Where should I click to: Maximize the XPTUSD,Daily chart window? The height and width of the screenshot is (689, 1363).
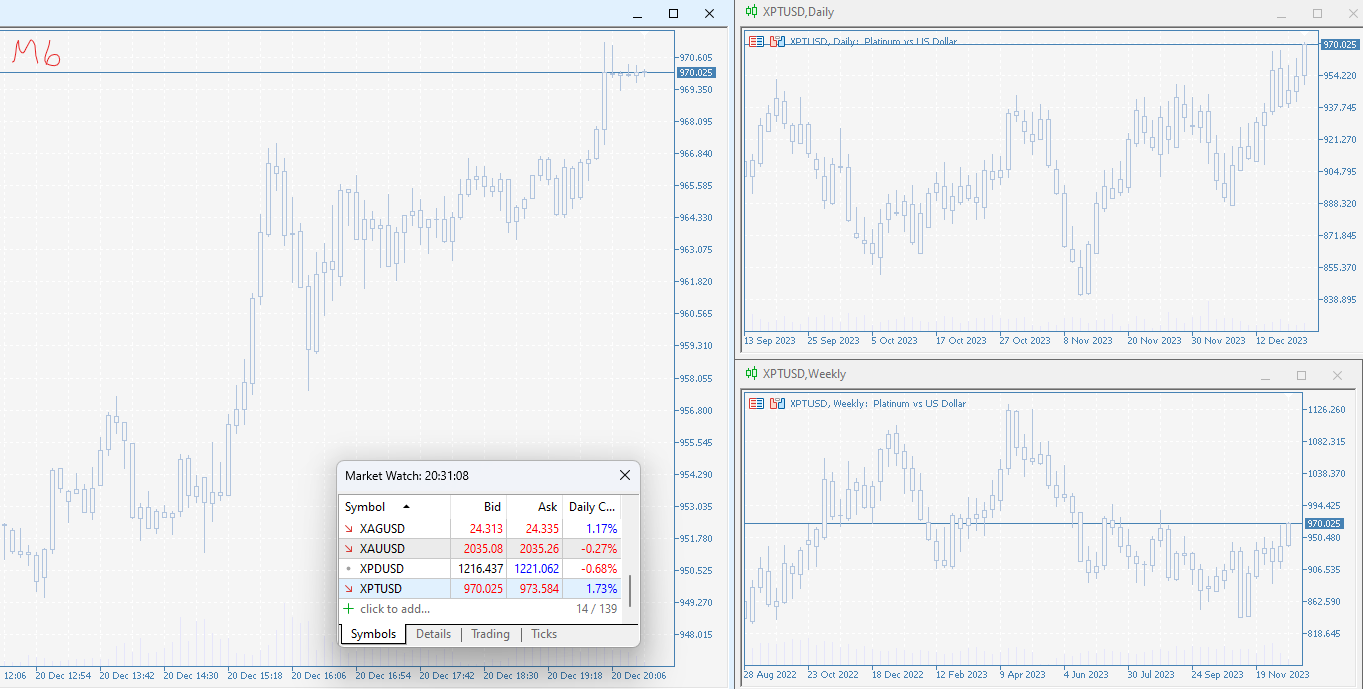(x=1317, y=13)
